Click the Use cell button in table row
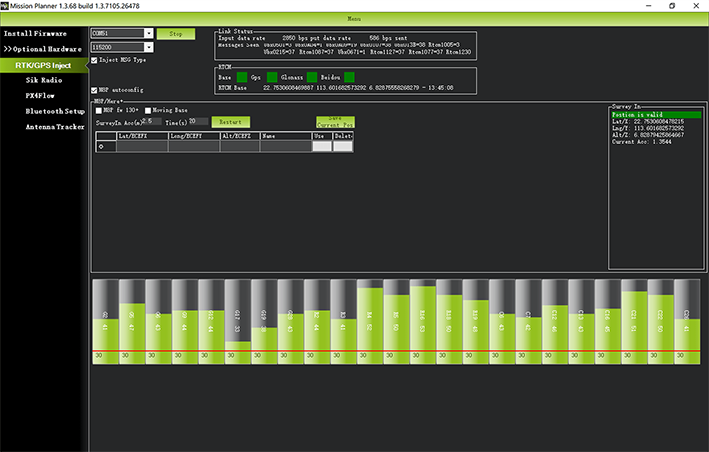 pos(322,146)
